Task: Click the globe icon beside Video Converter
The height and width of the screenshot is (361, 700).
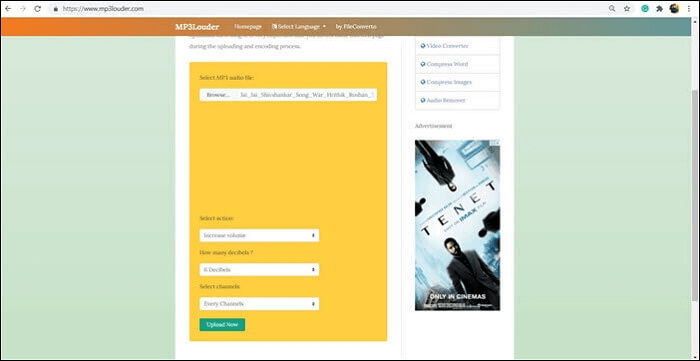Action: [x=423, y=46]
